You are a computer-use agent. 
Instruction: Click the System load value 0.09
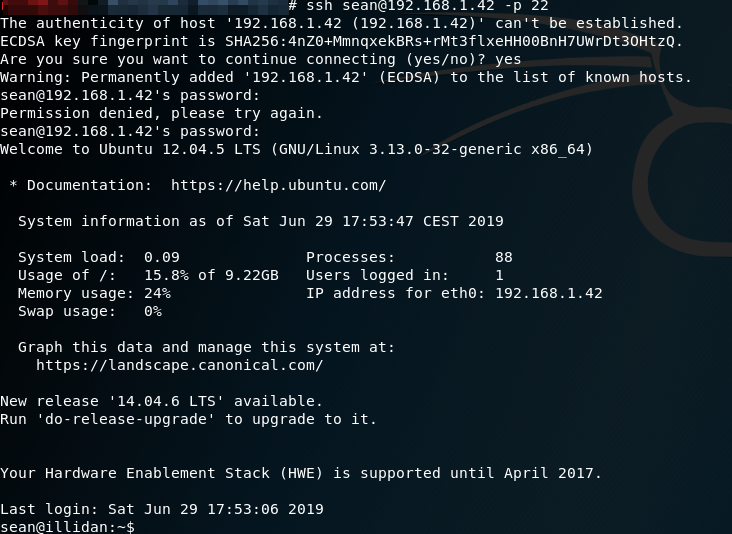pyautogui.click(x=162, y=257)
